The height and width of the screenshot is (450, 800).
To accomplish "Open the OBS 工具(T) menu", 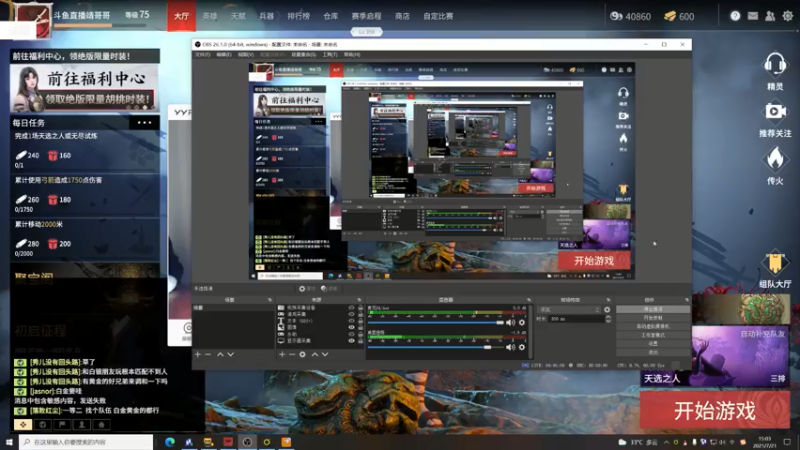I will (x=330, y=55).
